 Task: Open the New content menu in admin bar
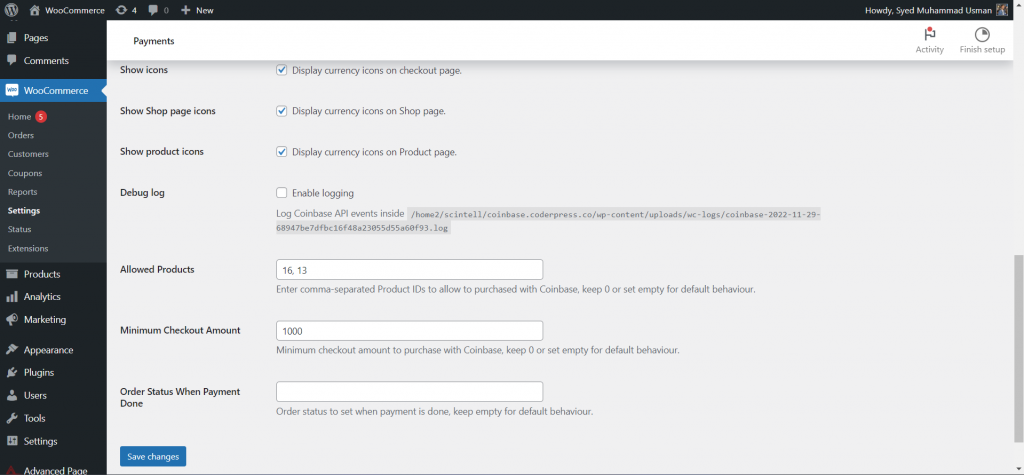pos(197,9)
